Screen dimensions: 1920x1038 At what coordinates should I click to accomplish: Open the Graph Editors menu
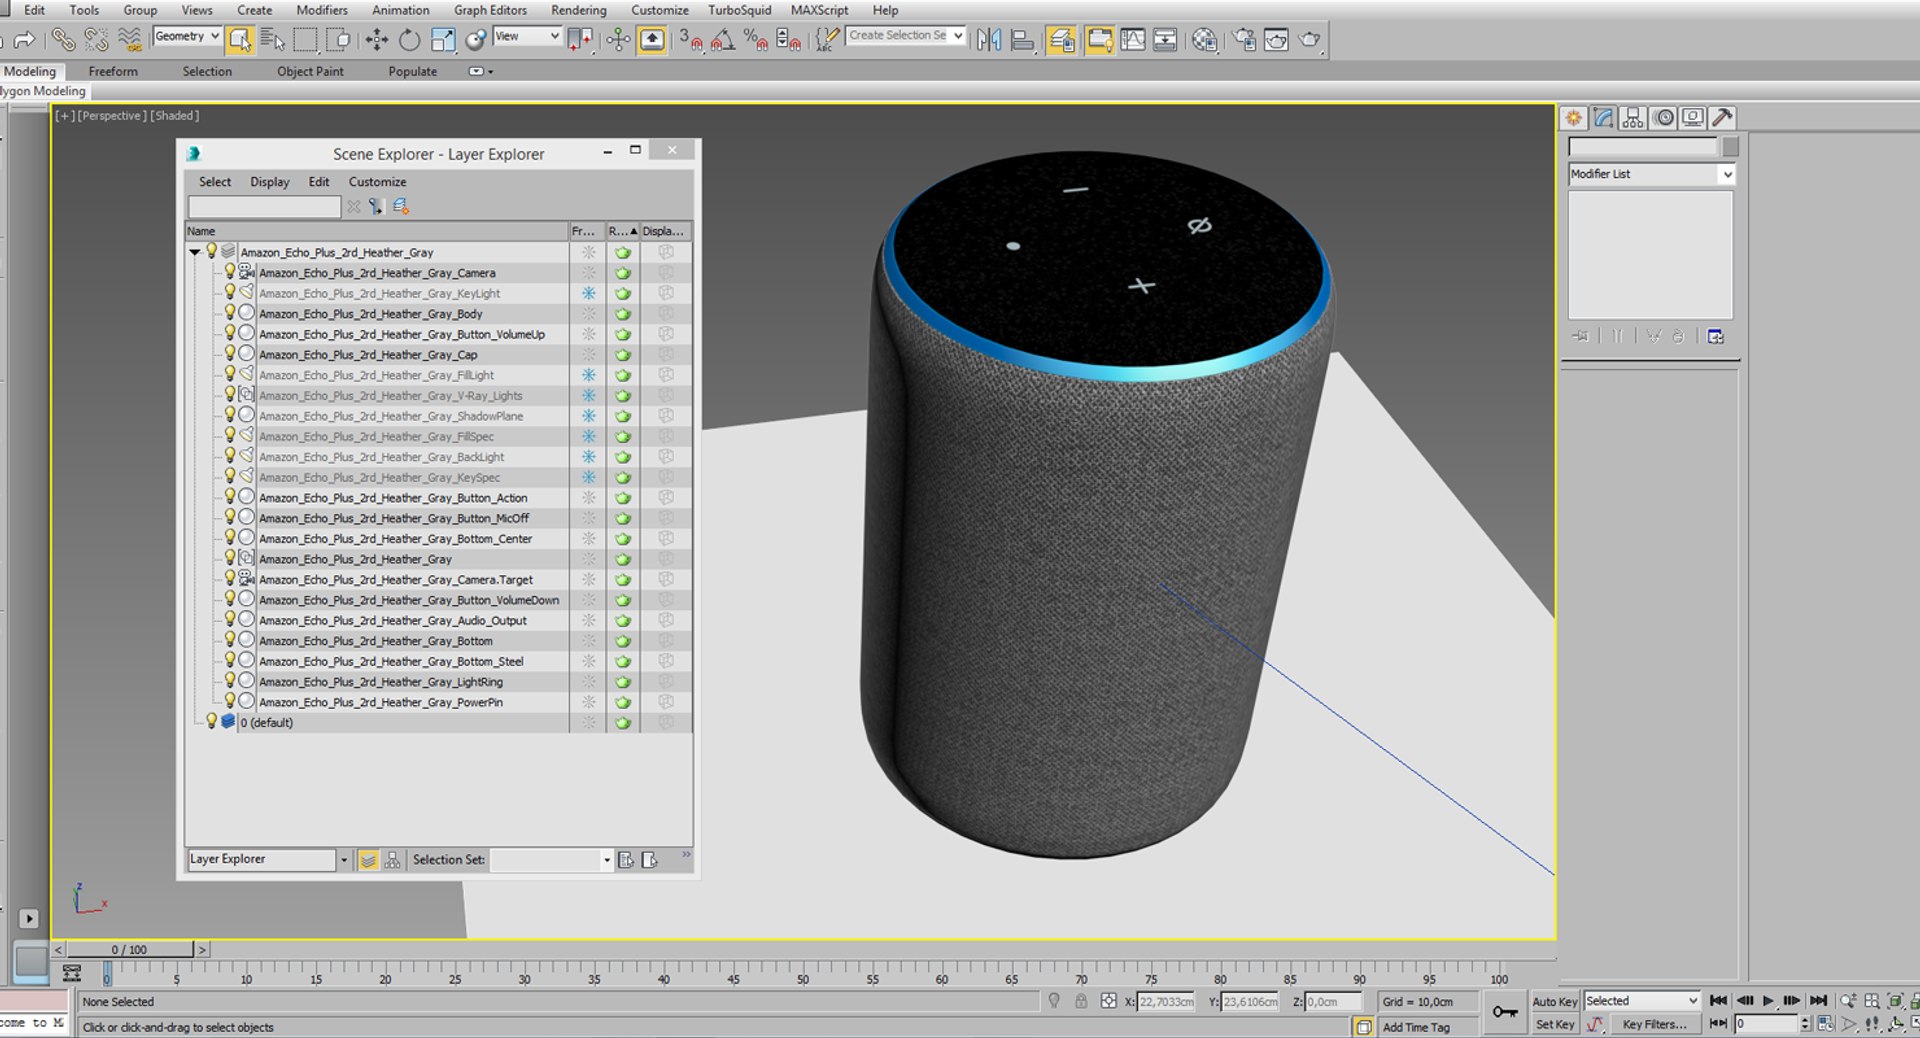pyautogui.click(x=490, y=10)
